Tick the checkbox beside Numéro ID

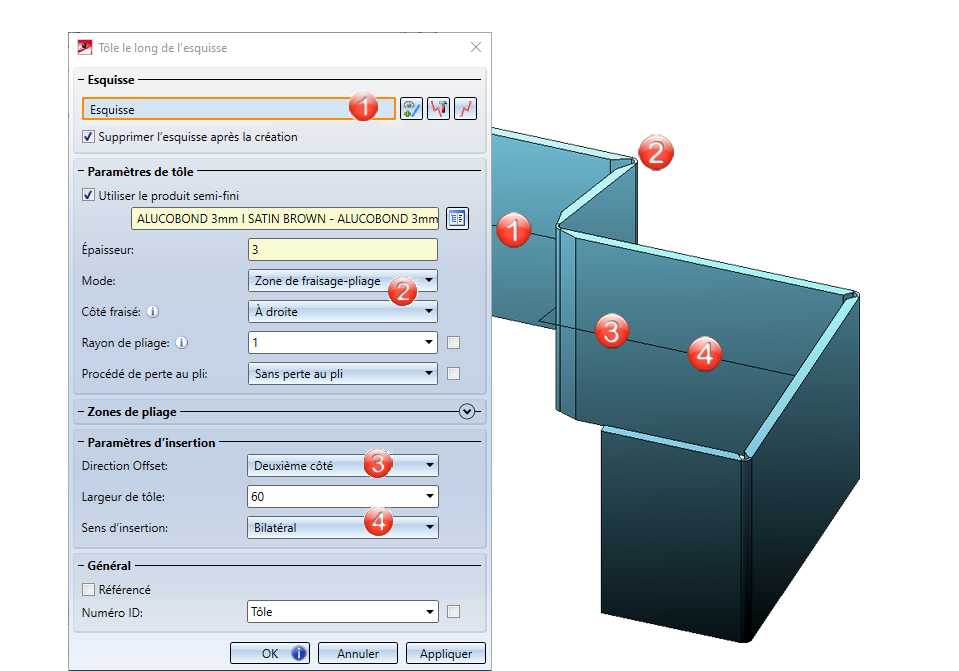click(453, 612)
